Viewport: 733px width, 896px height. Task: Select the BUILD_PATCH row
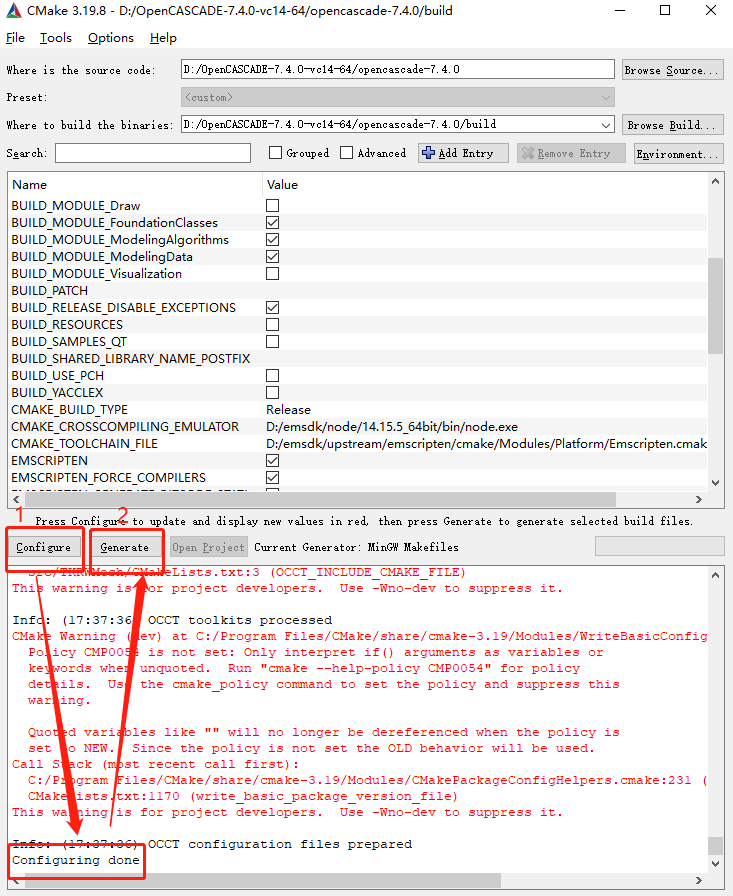[359, 291]
